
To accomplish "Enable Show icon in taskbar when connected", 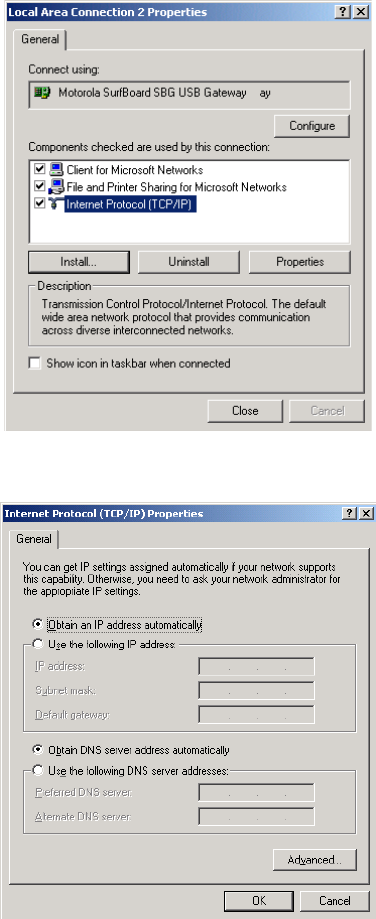I will point(35,363).
